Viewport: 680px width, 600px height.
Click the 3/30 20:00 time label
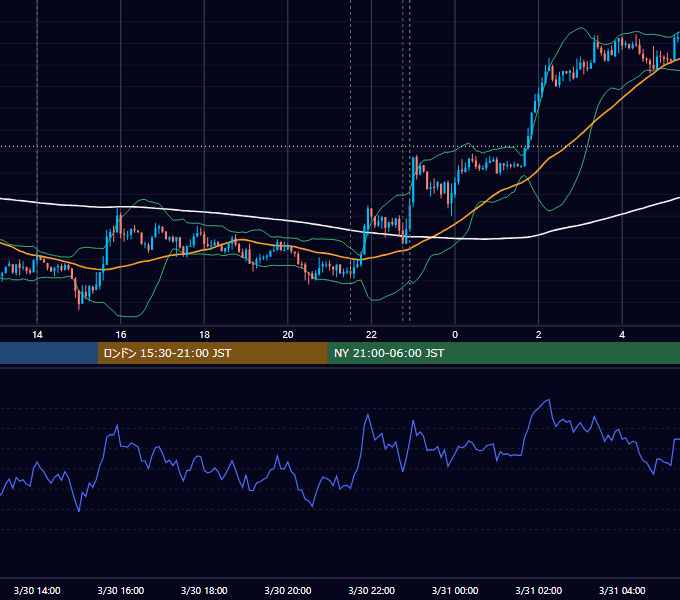click(x=288, y=590)
